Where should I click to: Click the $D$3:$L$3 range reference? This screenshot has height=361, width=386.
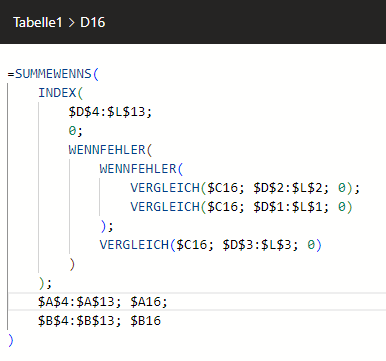click(x=257, y=245)
